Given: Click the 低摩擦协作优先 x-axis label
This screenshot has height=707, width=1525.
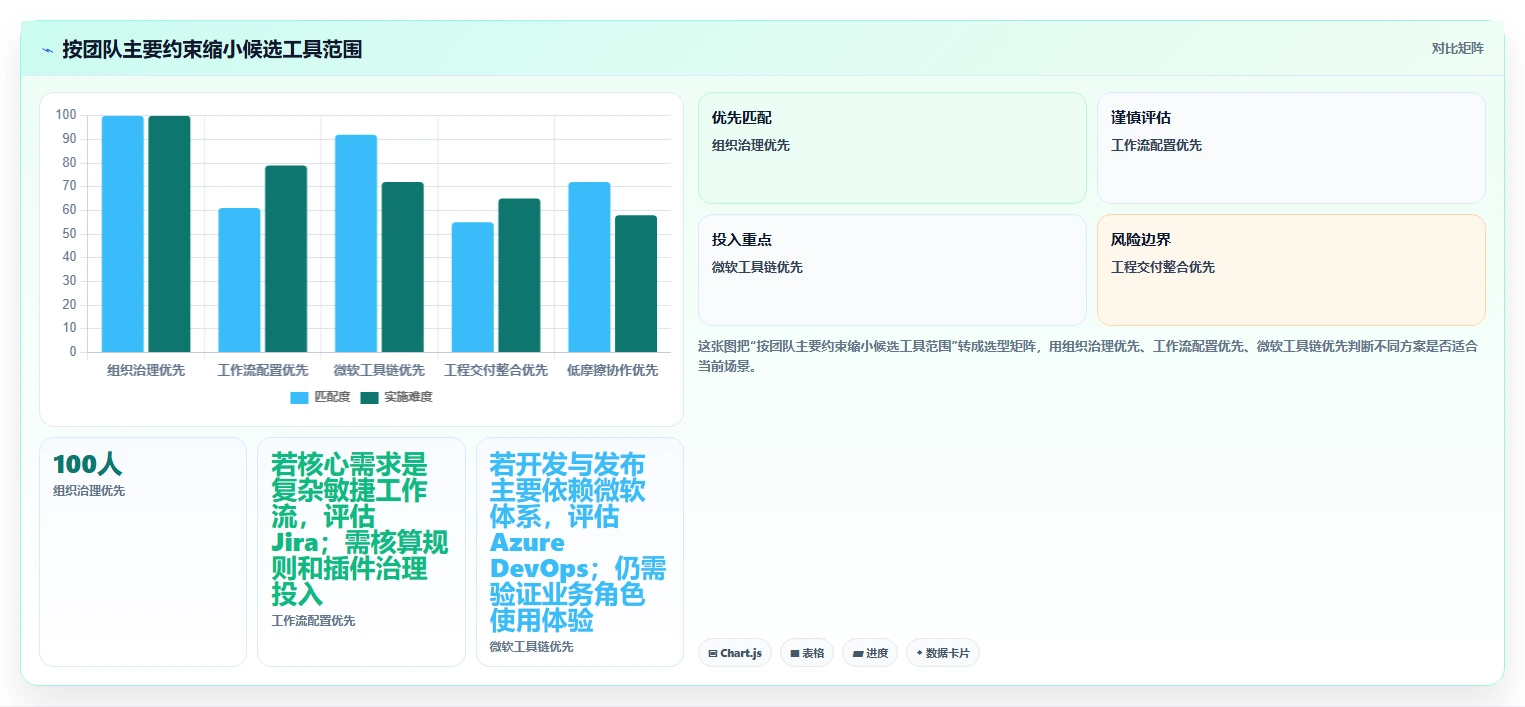Looking at the screenshot, I should coord(613,370).
